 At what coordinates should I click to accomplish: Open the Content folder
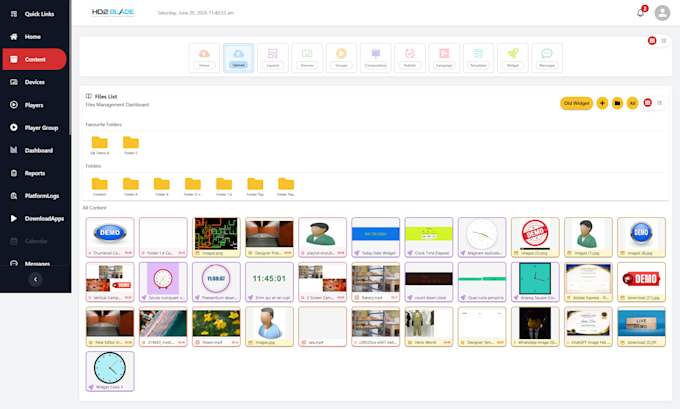100,187
